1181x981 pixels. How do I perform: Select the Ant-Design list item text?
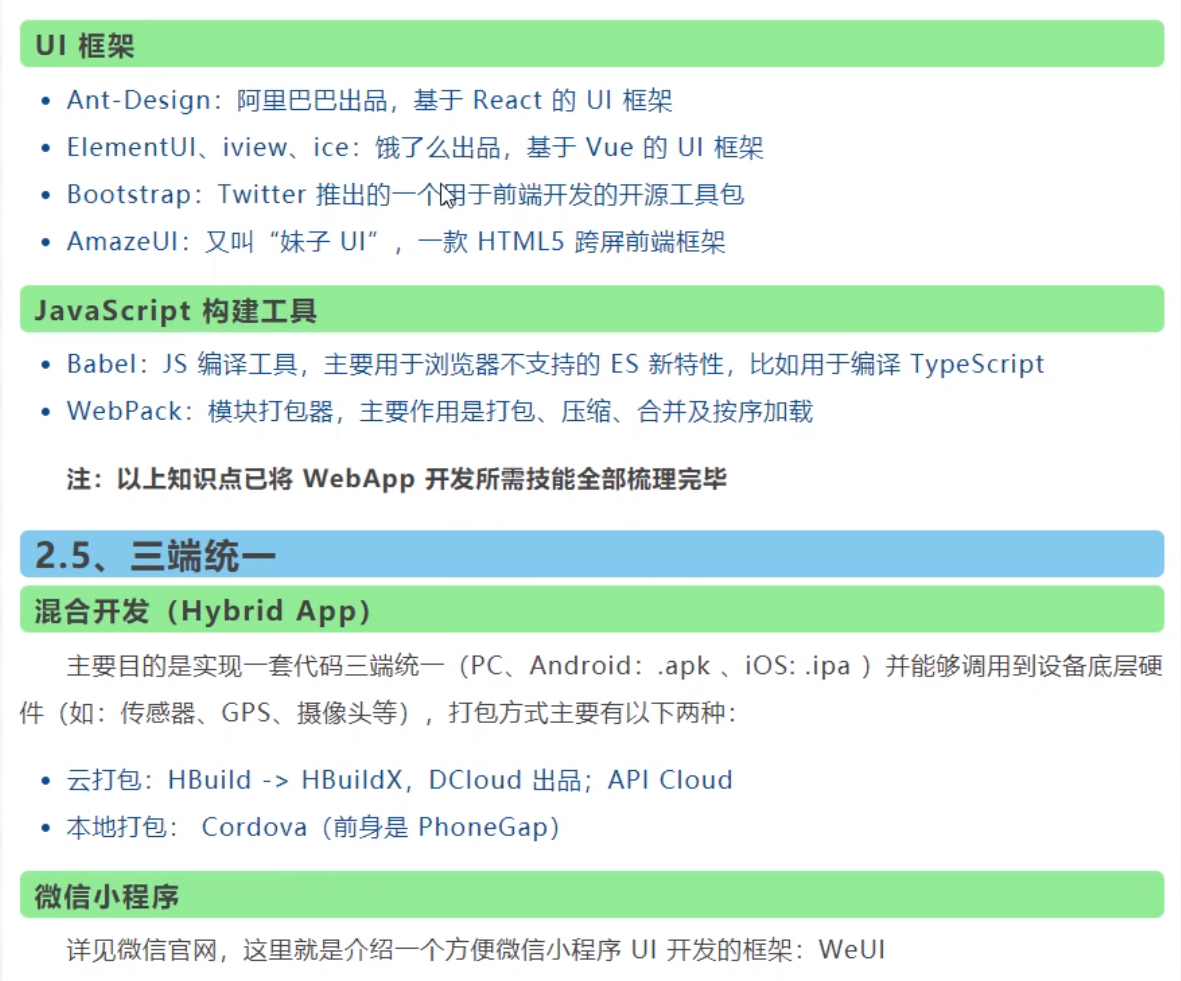click(x=369, y=100)
